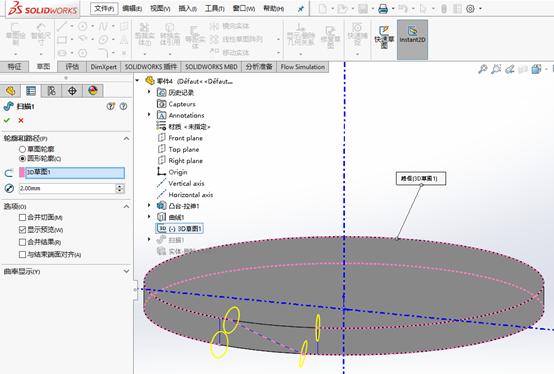This screenshot has height=374, width=554.
Task: Select (-) 3D草图1 in the feature tree
Action: (180, 228)
